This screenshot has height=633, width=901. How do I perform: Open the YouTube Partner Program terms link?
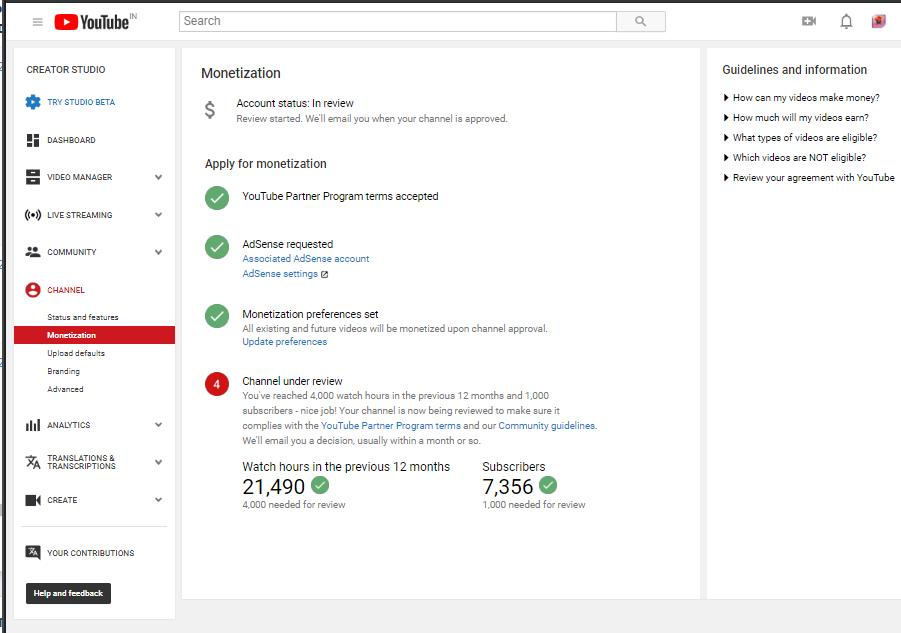(391, 426)
